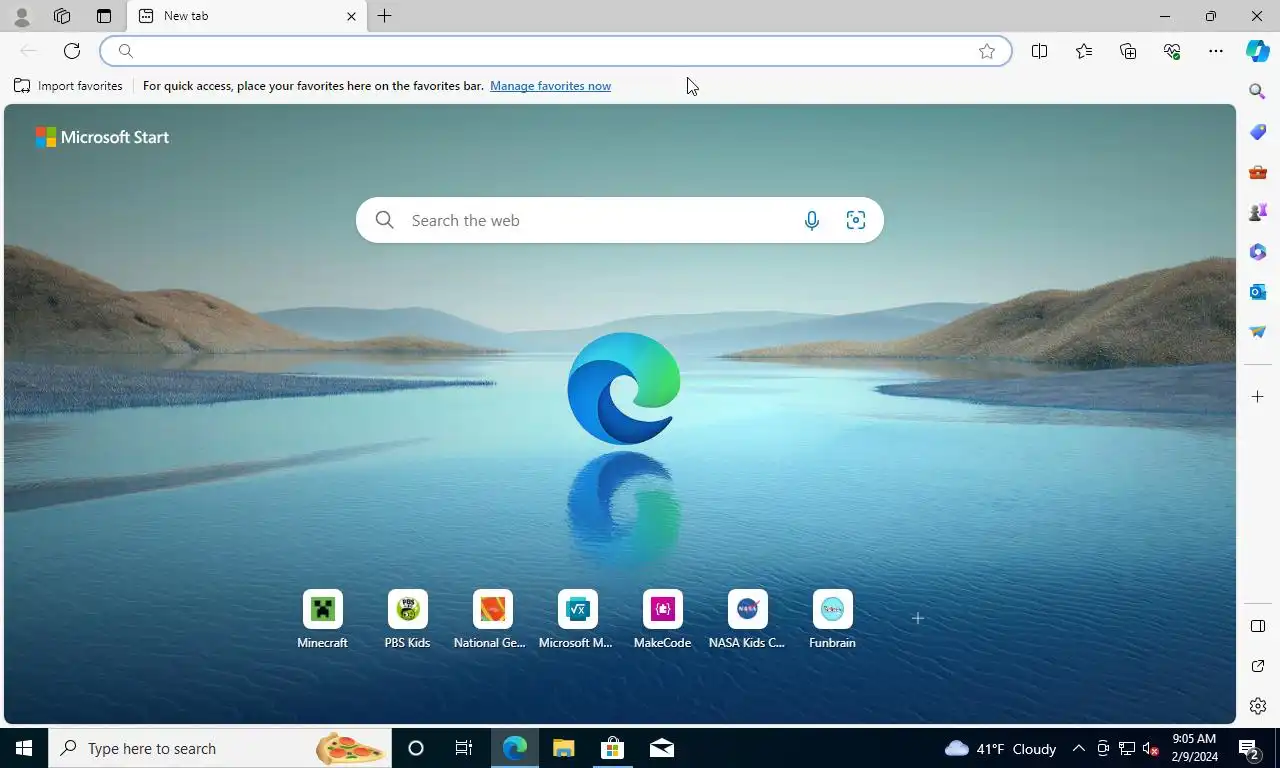Open the sidebar Shopping tag icon
Viewport: 1280px width, 768px height.
pyautogui.click(x=1258, y=132)
